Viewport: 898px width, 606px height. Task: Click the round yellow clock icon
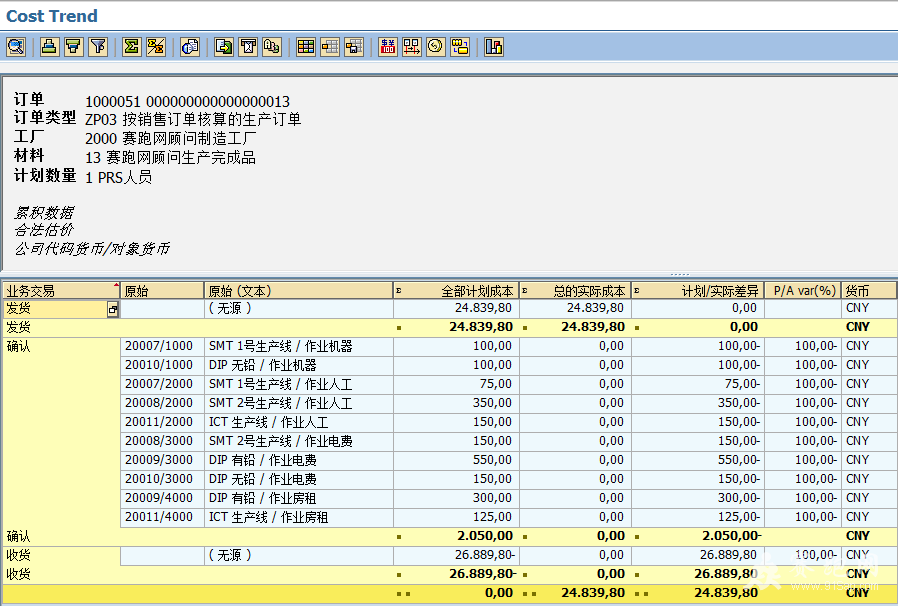click(436, 47)
